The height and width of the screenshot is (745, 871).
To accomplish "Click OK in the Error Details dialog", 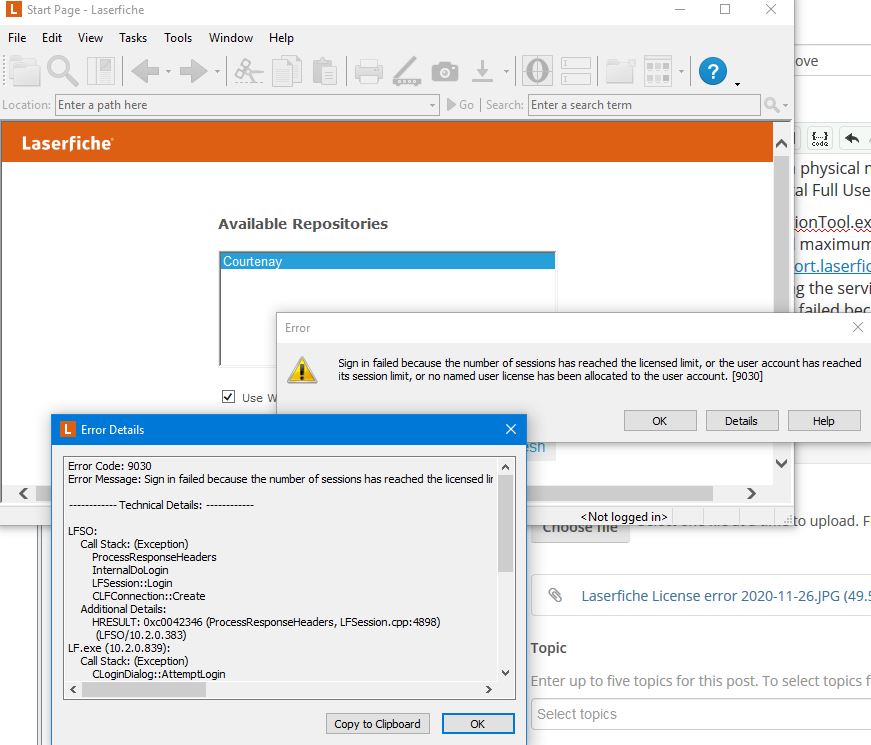I will 477,724.
